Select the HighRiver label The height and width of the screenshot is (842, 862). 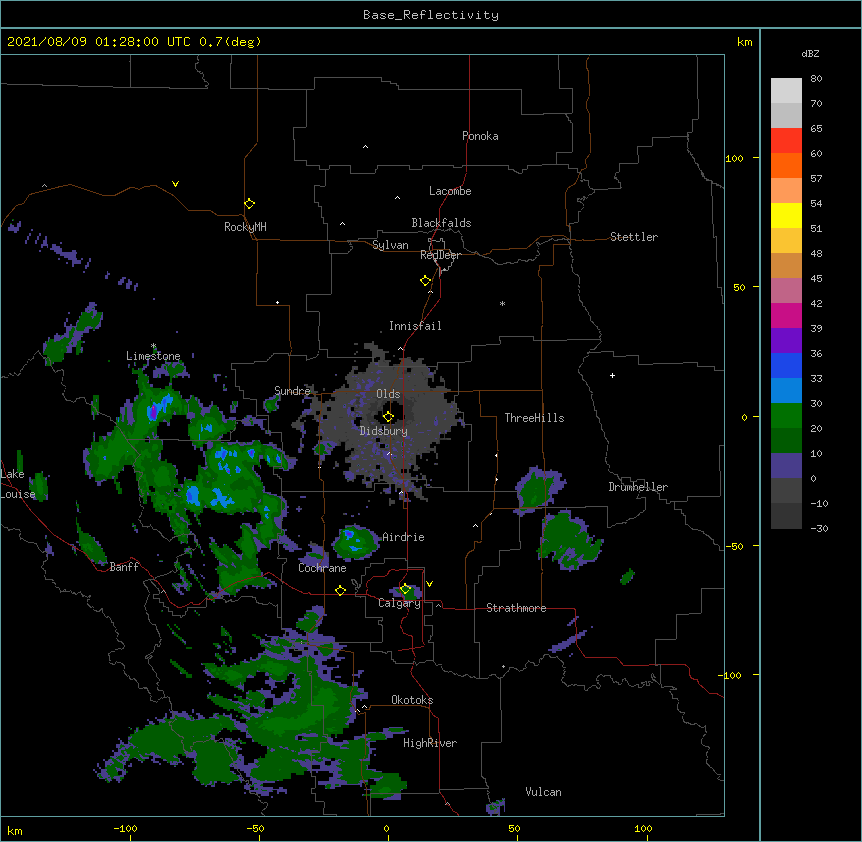tap(430, 743)
